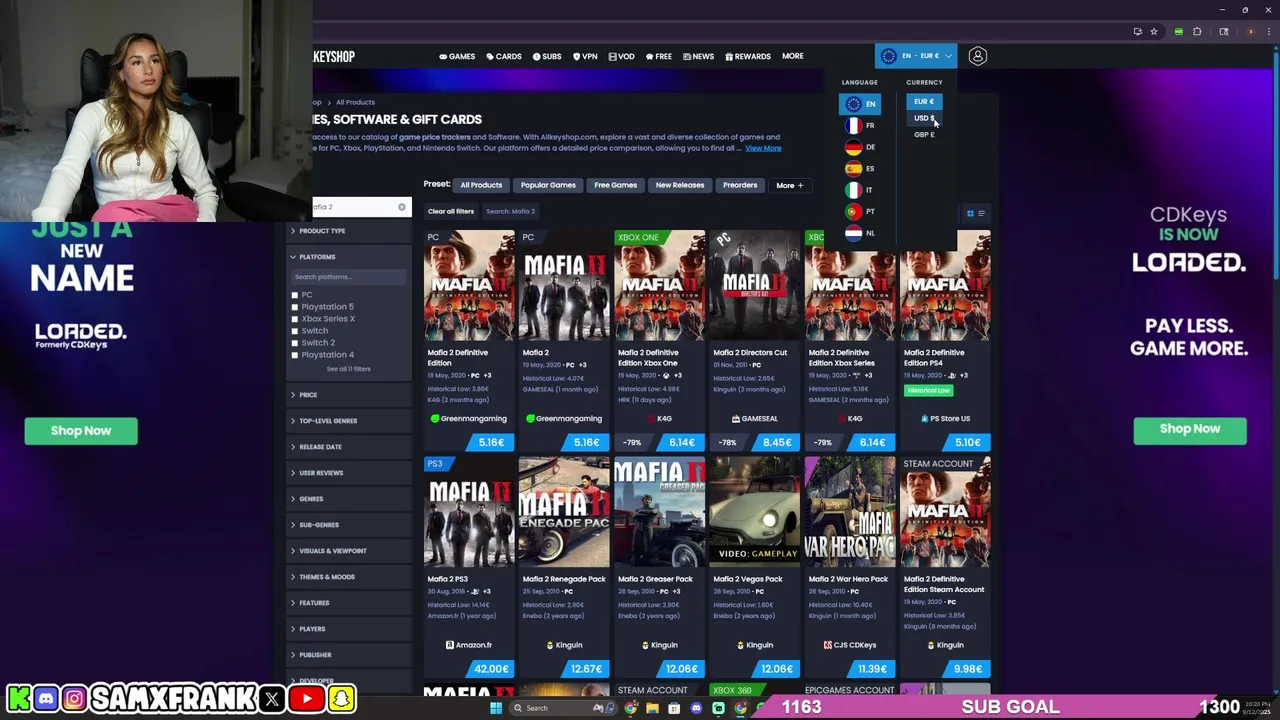Select the Dutch NL language option
This screenshot has height=720, width=1280.
coord(859,233)
